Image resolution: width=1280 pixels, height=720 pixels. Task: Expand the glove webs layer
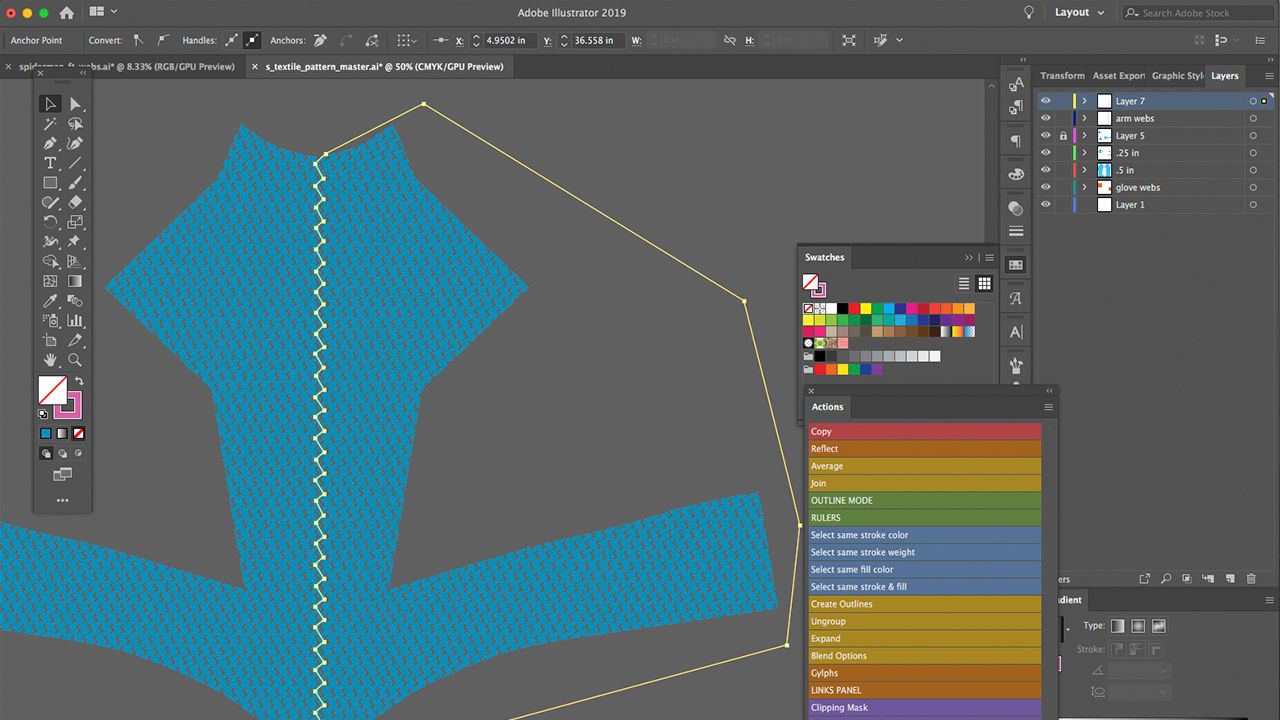pyautogui.click(x=1085, y=187)
